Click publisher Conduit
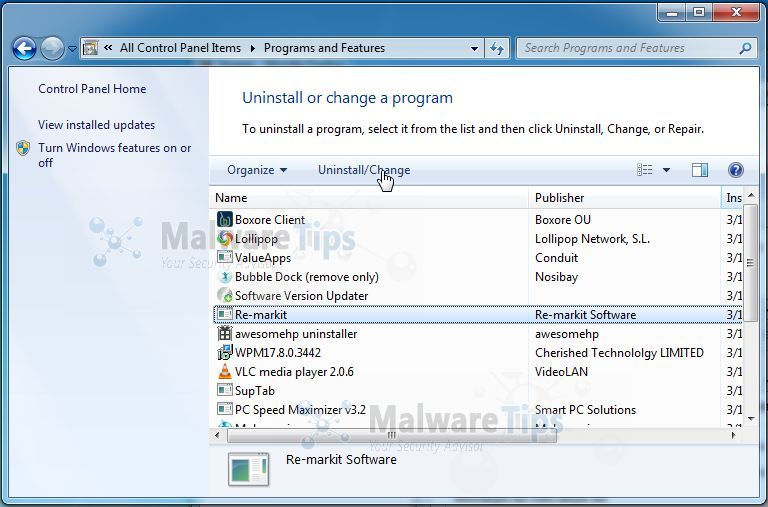The image size is (768, 507). coord(556,258)
